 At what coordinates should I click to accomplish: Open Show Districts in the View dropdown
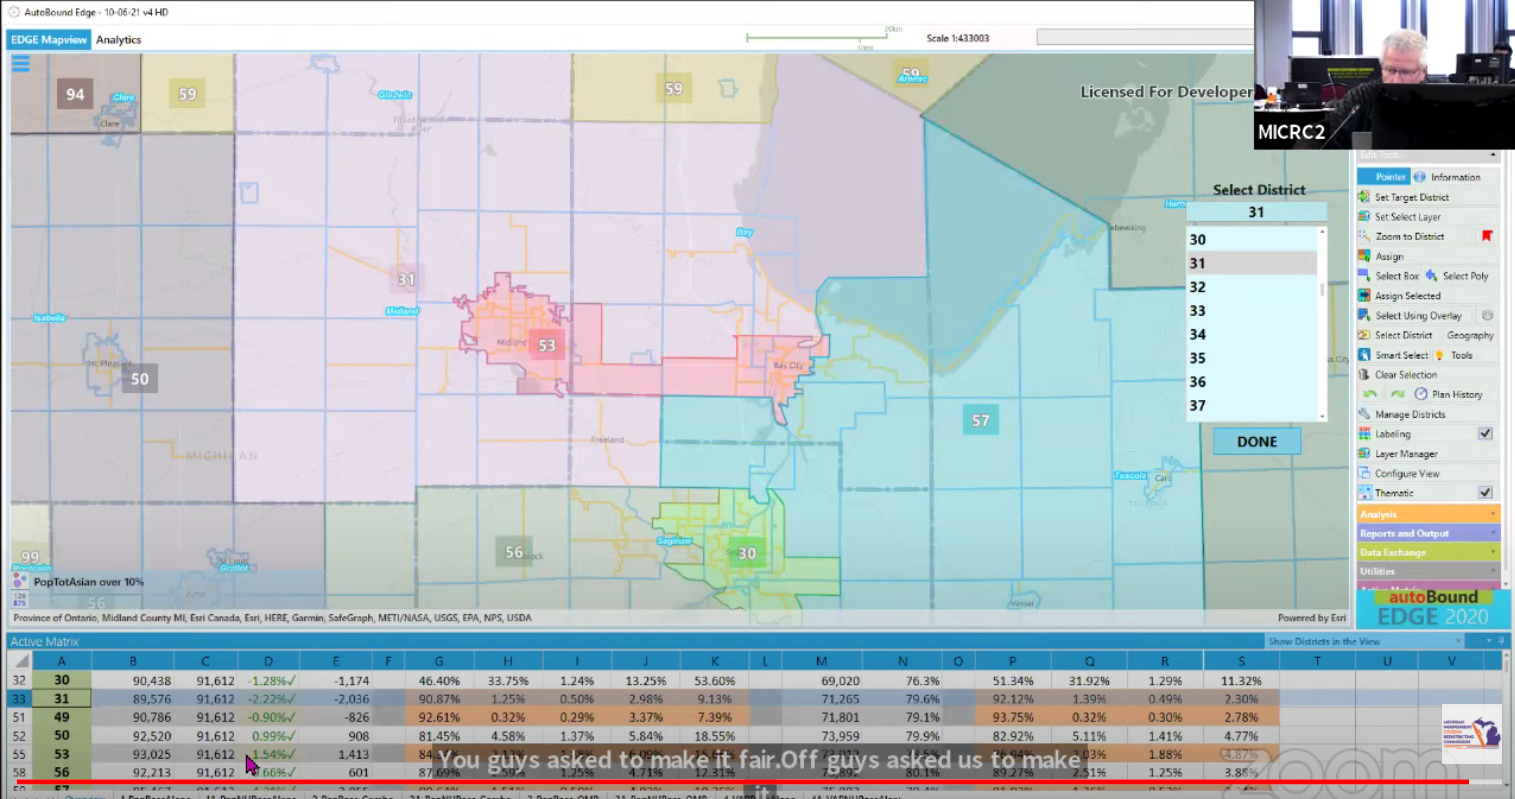coord(1364,641)
